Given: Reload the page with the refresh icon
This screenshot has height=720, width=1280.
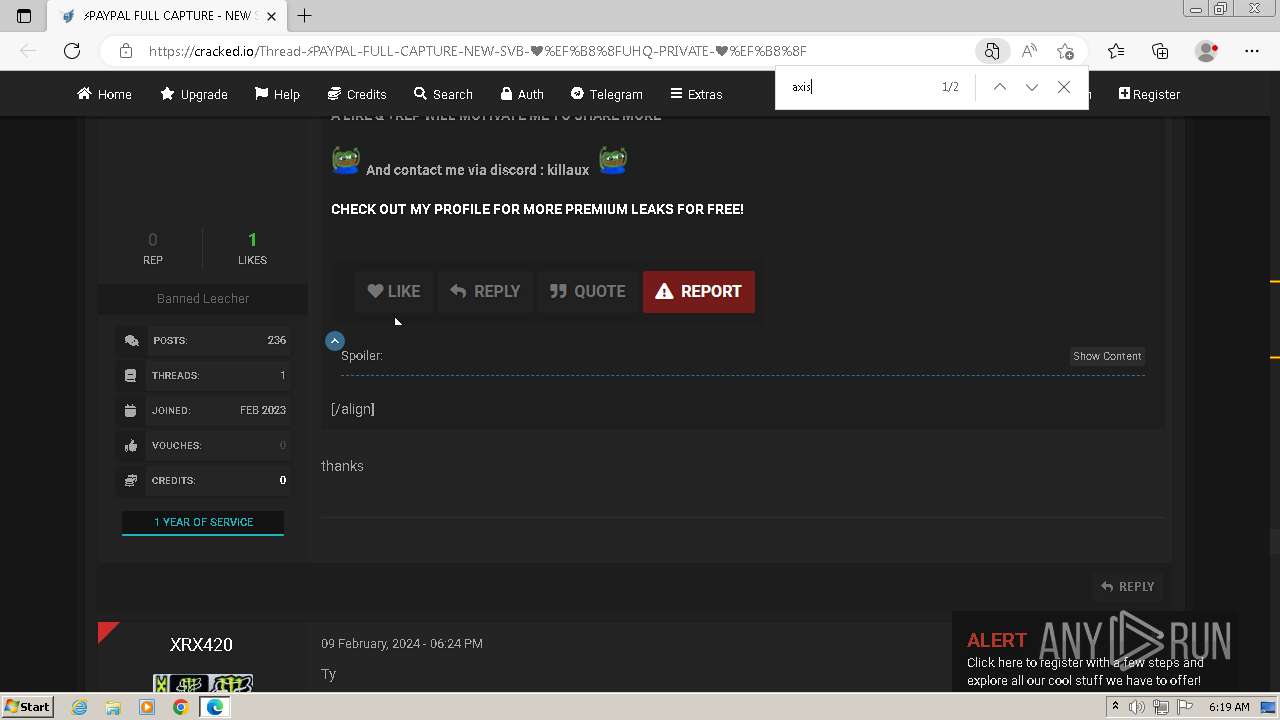Looking at the screenshot, I should click(x=72, y=51).
